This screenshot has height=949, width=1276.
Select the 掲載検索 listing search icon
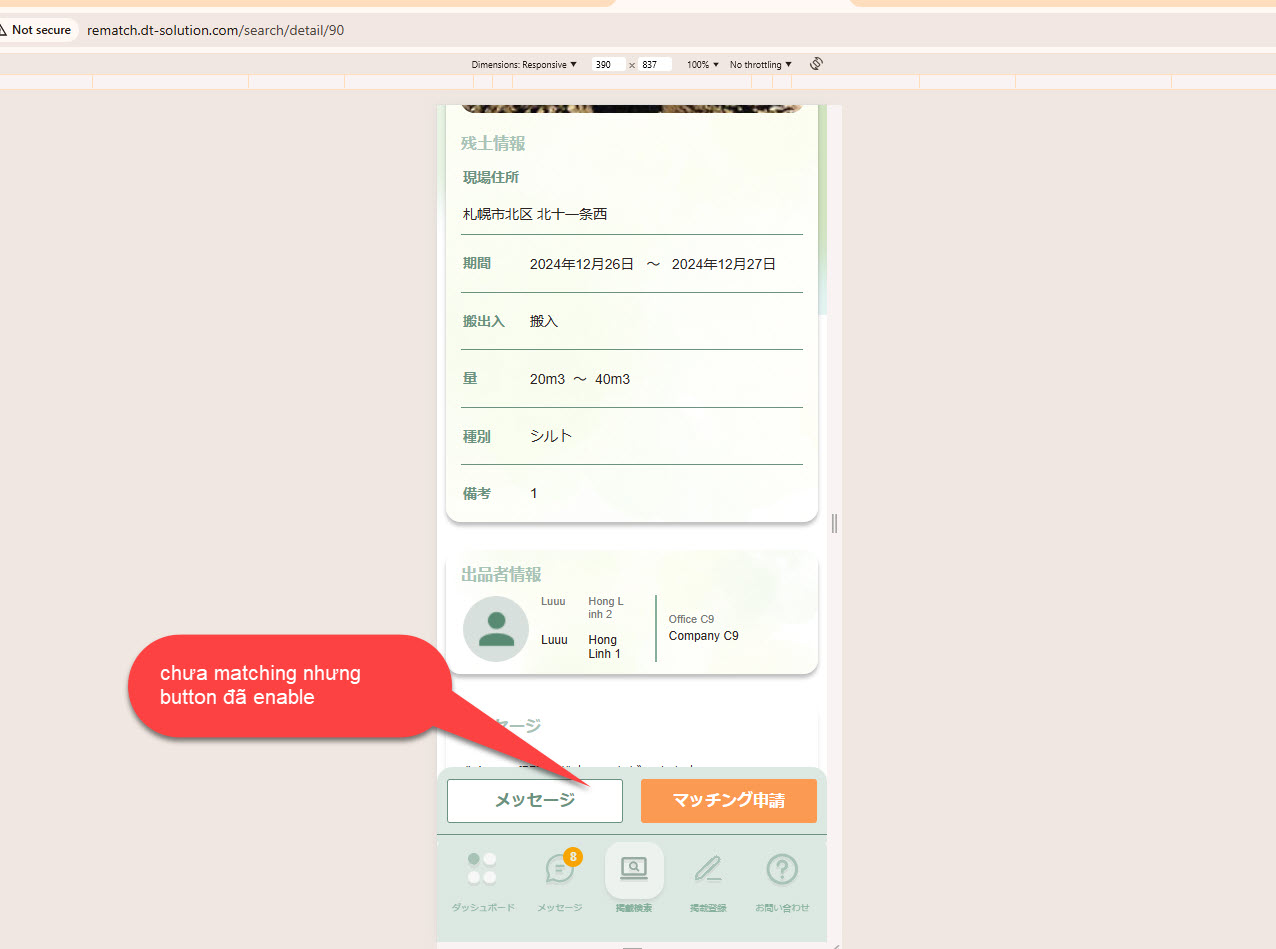point(634,869)
